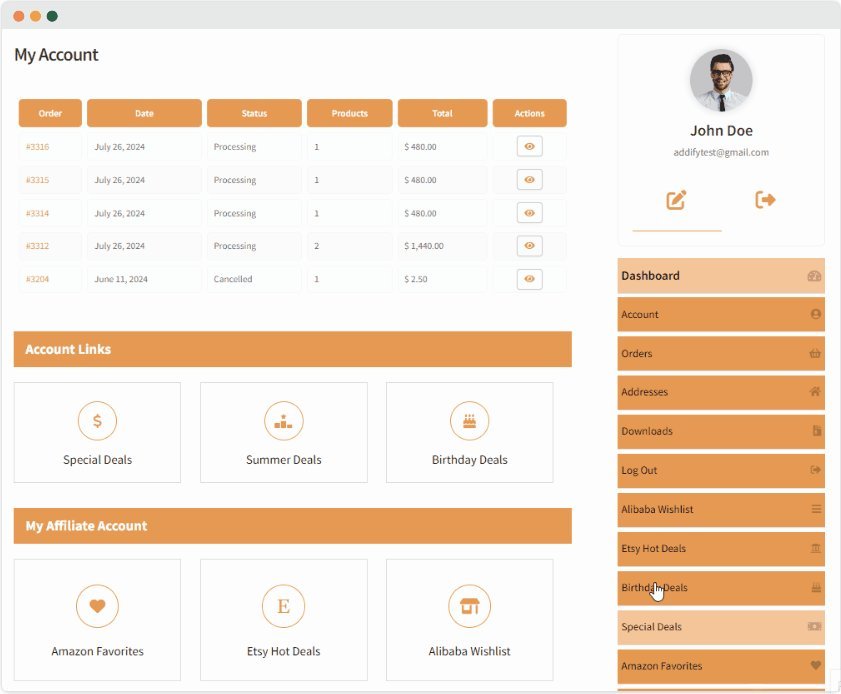Click the Orders basket icon in sidebar

coord(815,353)
